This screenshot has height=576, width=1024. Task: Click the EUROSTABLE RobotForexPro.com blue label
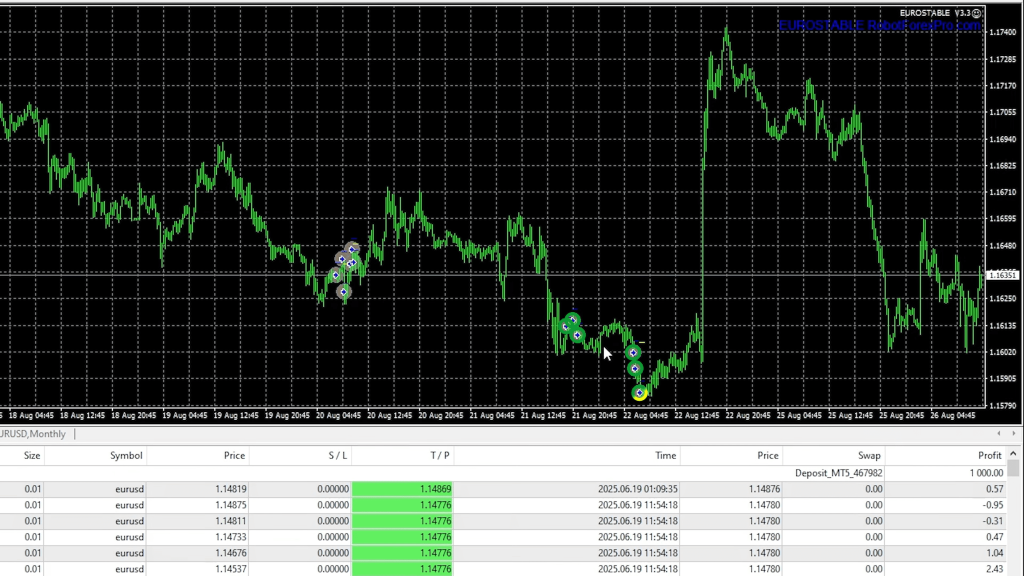tap(880, 25)
